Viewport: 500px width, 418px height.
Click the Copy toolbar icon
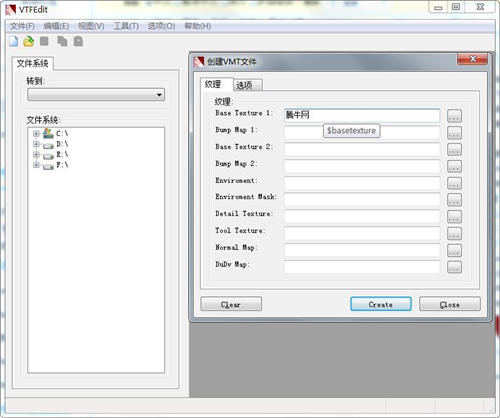62,41
